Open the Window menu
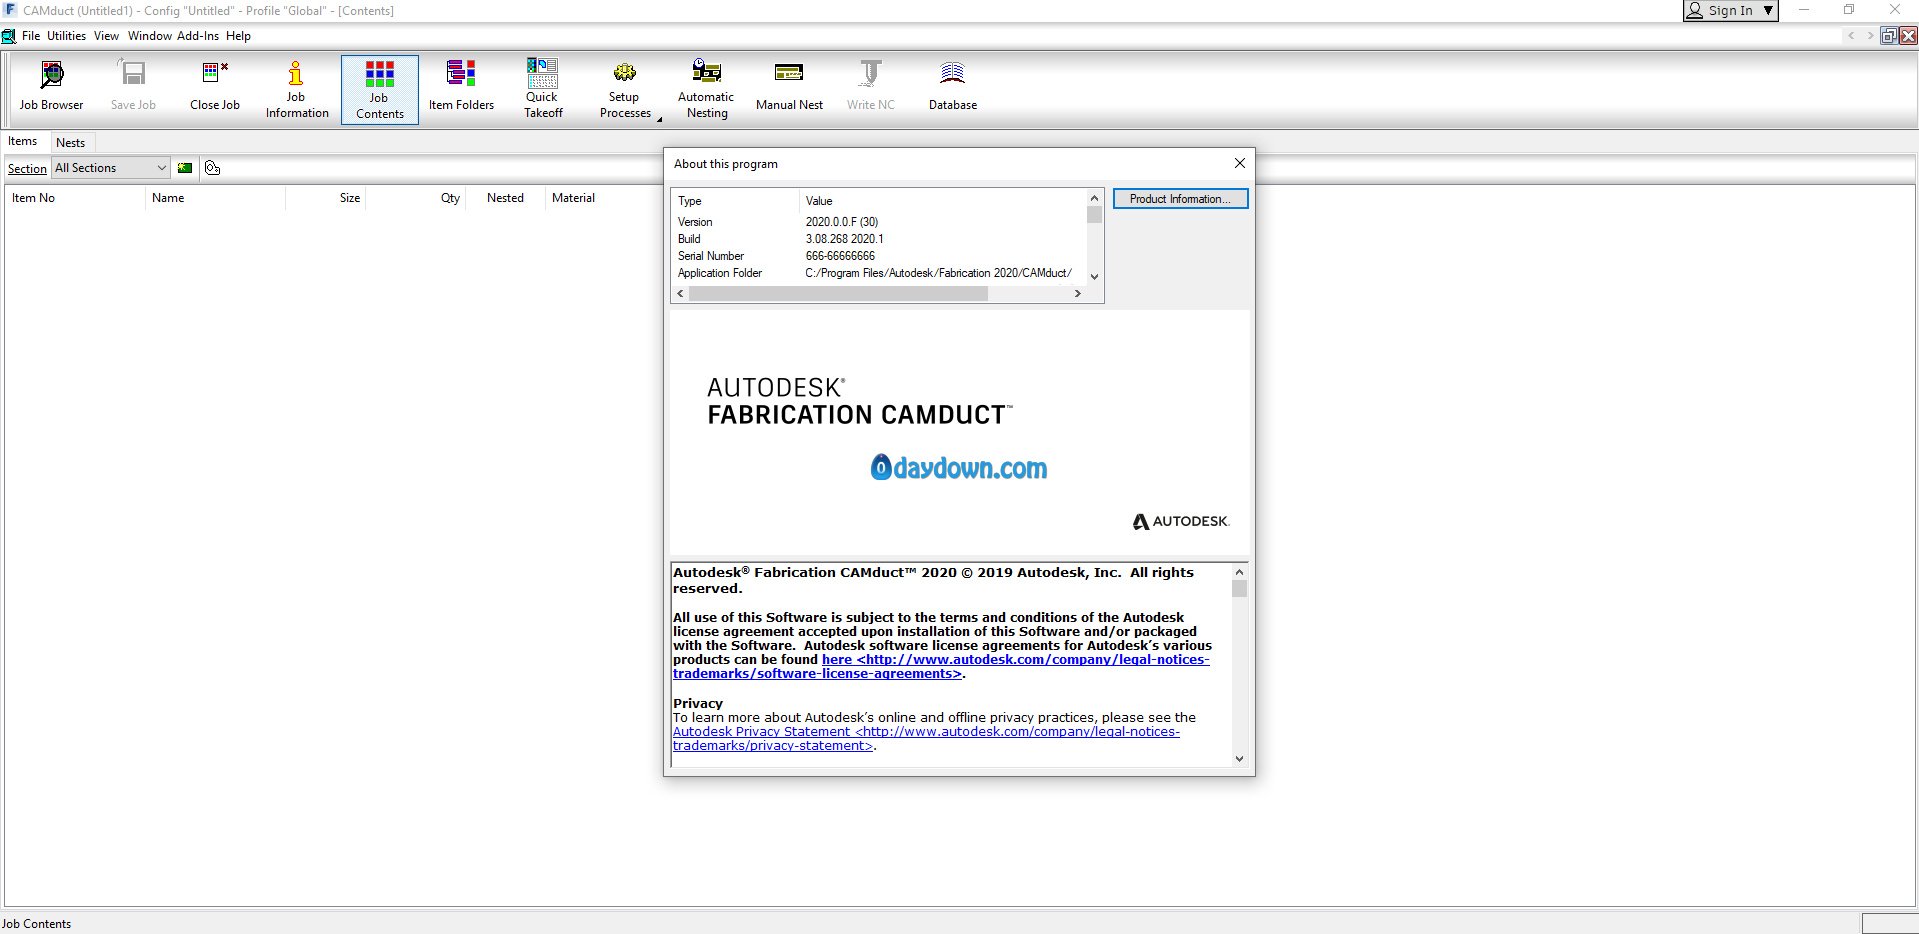Image resolution: width=1919 pixels, height=934 pixels. click(x=150, y=36)
